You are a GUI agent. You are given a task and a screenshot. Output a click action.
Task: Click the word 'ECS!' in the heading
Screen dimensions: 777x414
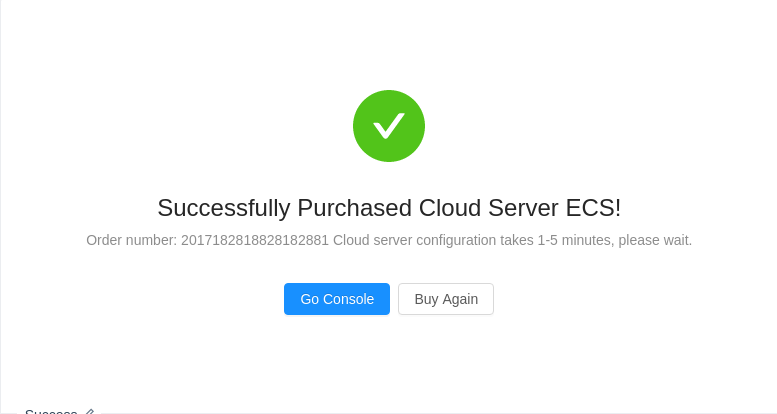[x=593, y=208]
